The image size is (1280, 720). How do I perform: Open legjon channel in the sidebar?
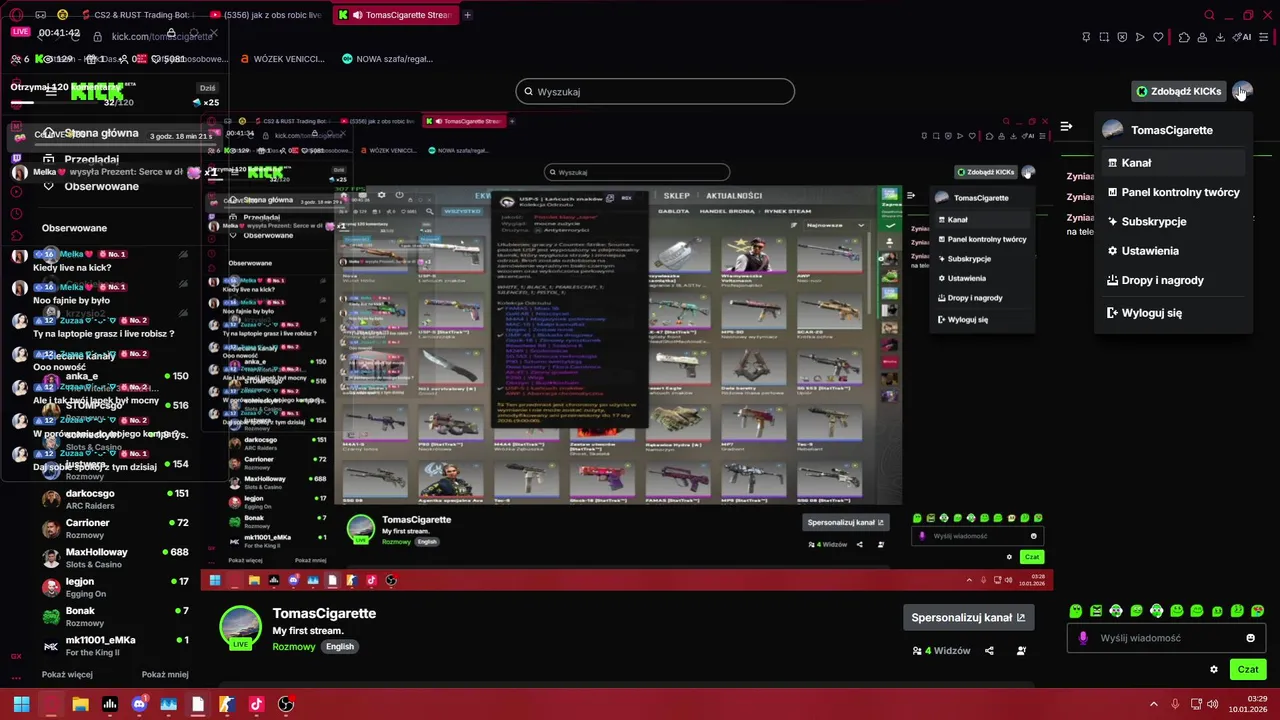[x=115, y=587]
